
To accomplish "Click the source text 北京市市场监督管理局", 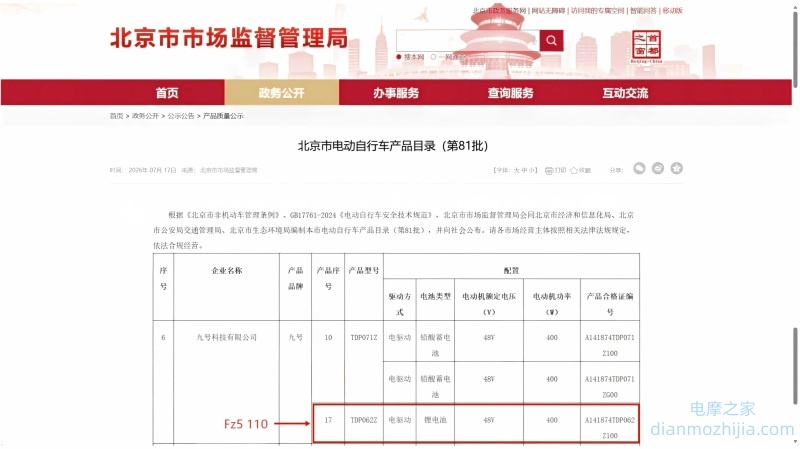I will 229,170.
